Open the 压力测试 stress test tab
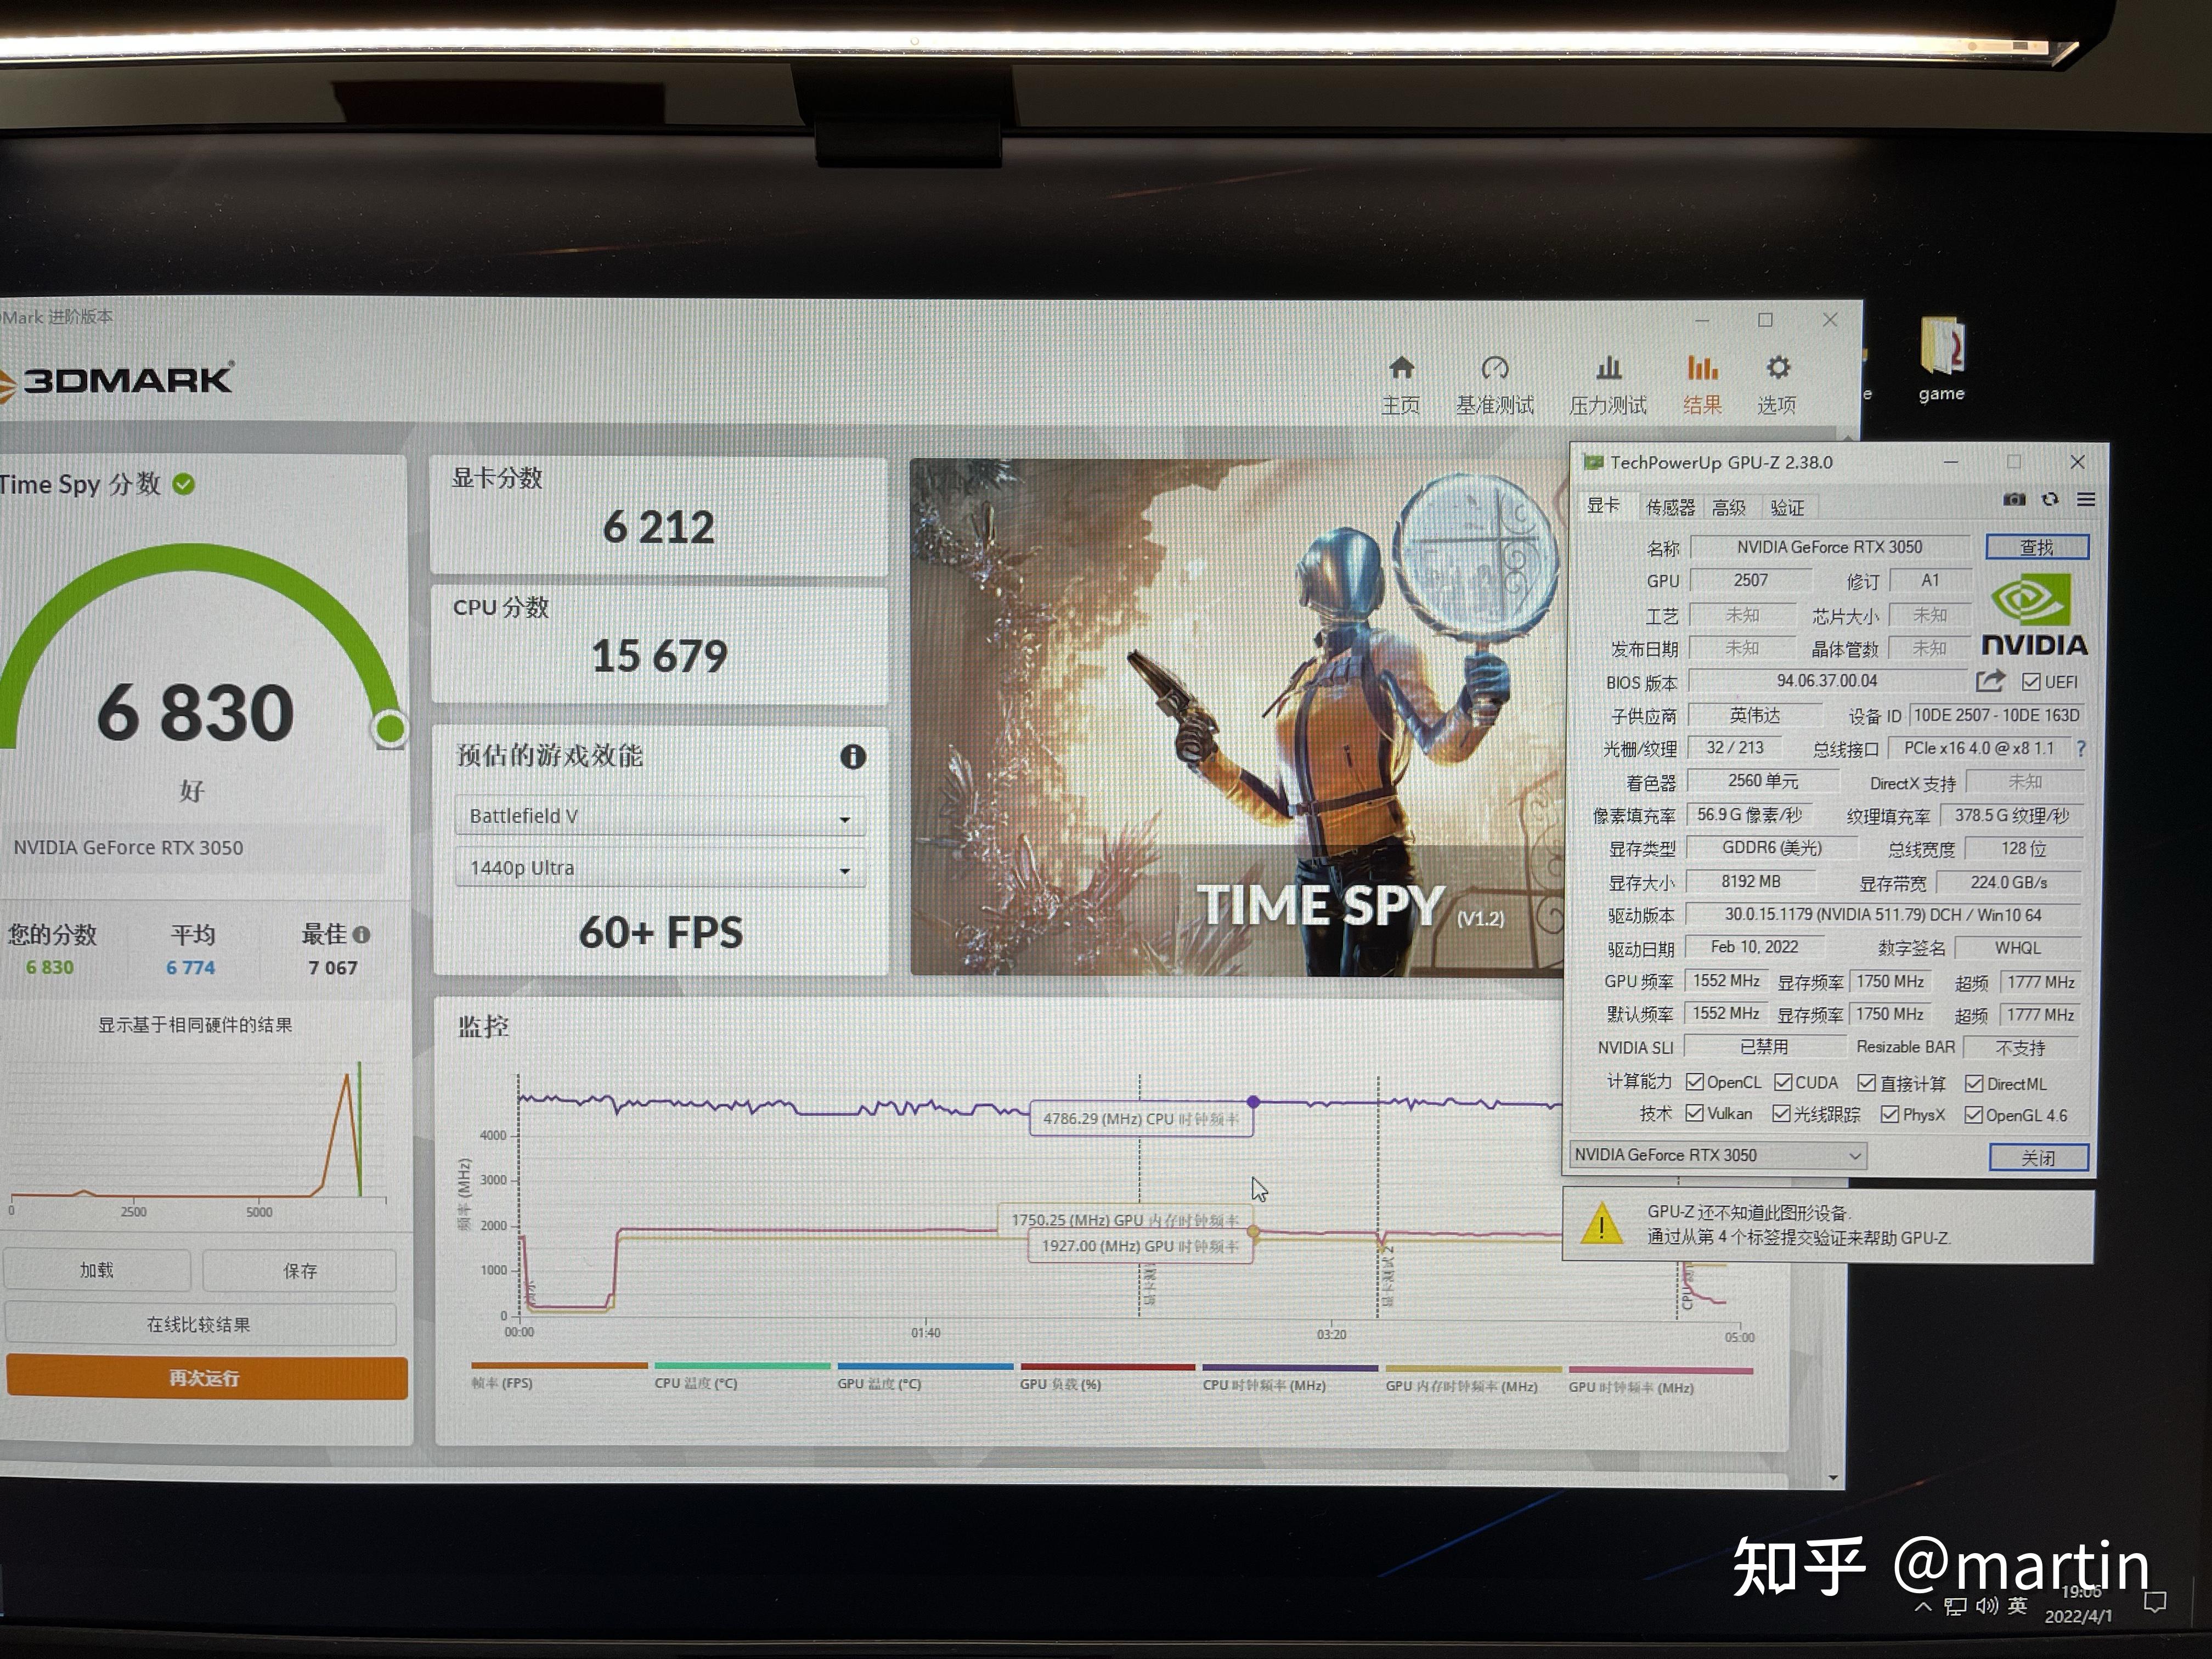 [1608, 385]
